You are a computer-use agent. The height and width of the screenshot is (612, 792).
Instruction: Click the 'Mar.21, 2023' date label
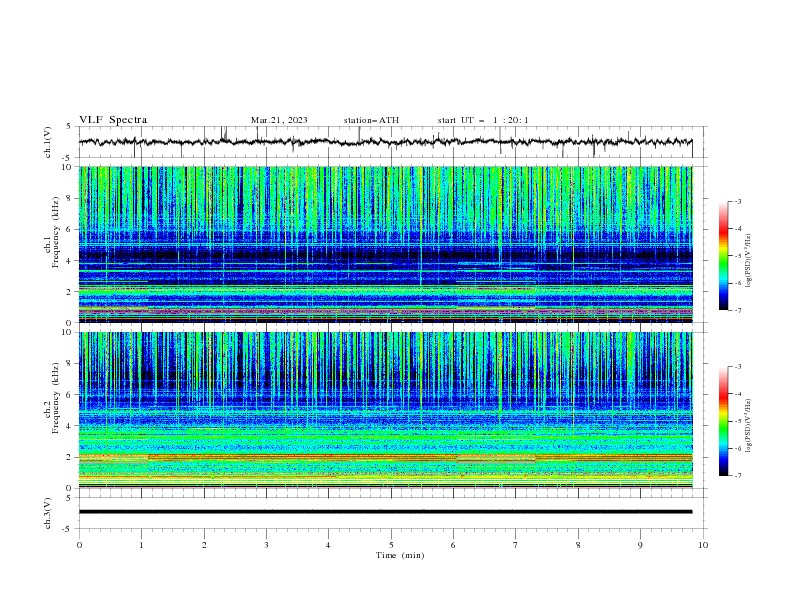279,120
